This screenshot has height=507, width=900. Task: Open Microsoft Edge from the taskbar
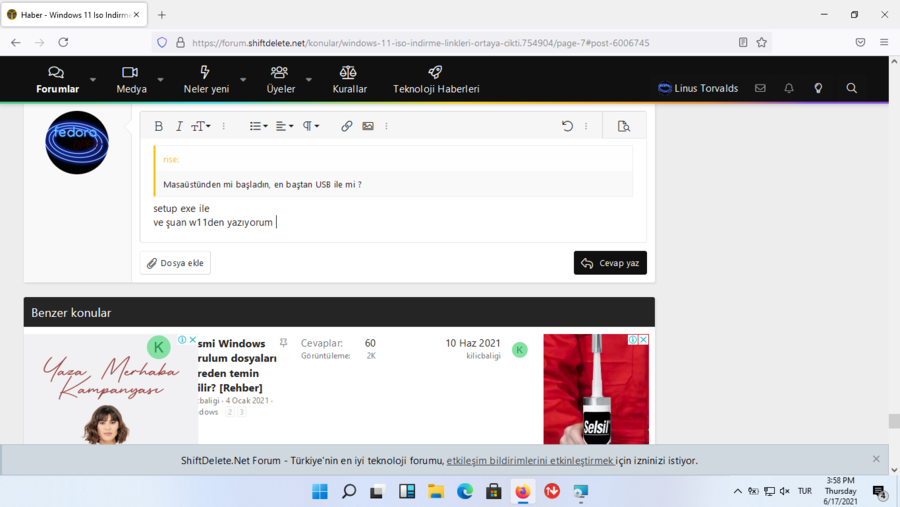click(x=465, y=491)
